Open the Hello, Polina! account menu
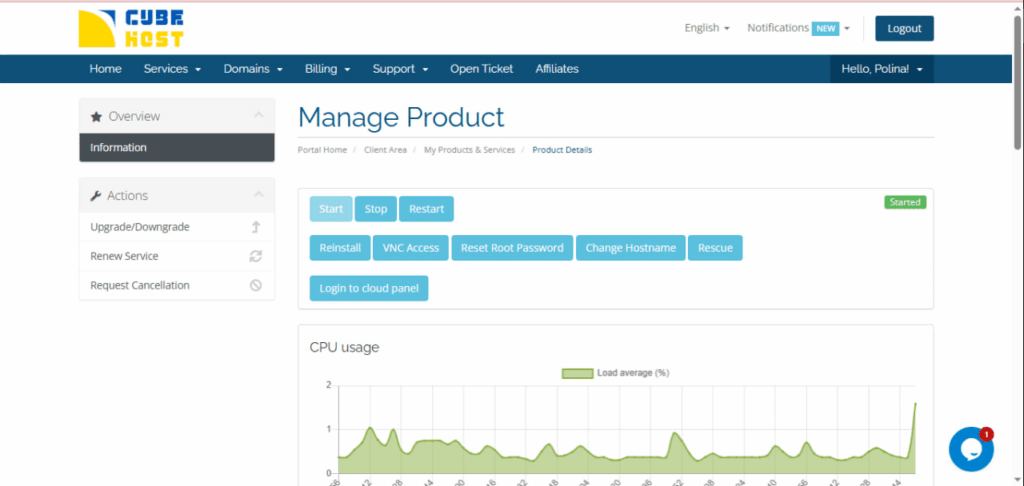Image resolution: width=1024 pixels, height=486 pixels. coord(881,69)
